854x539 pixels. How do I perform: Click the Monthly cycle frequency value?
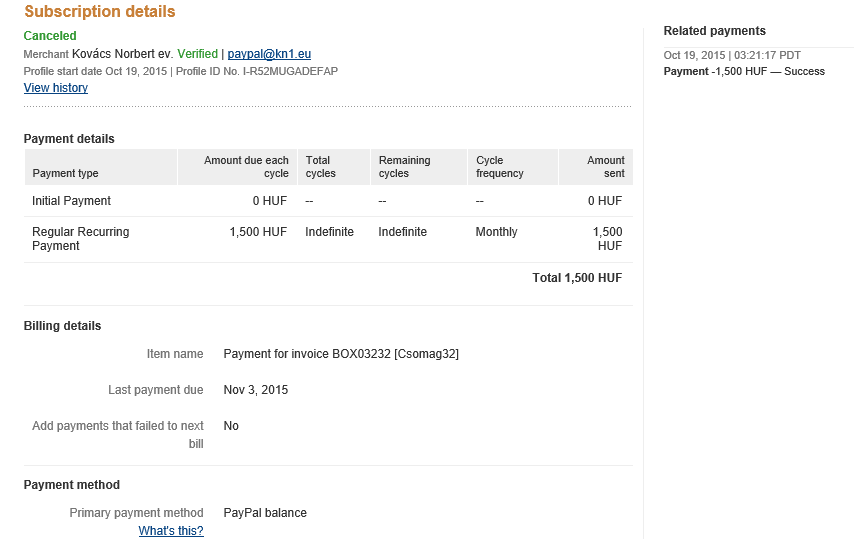coord(497,232)
